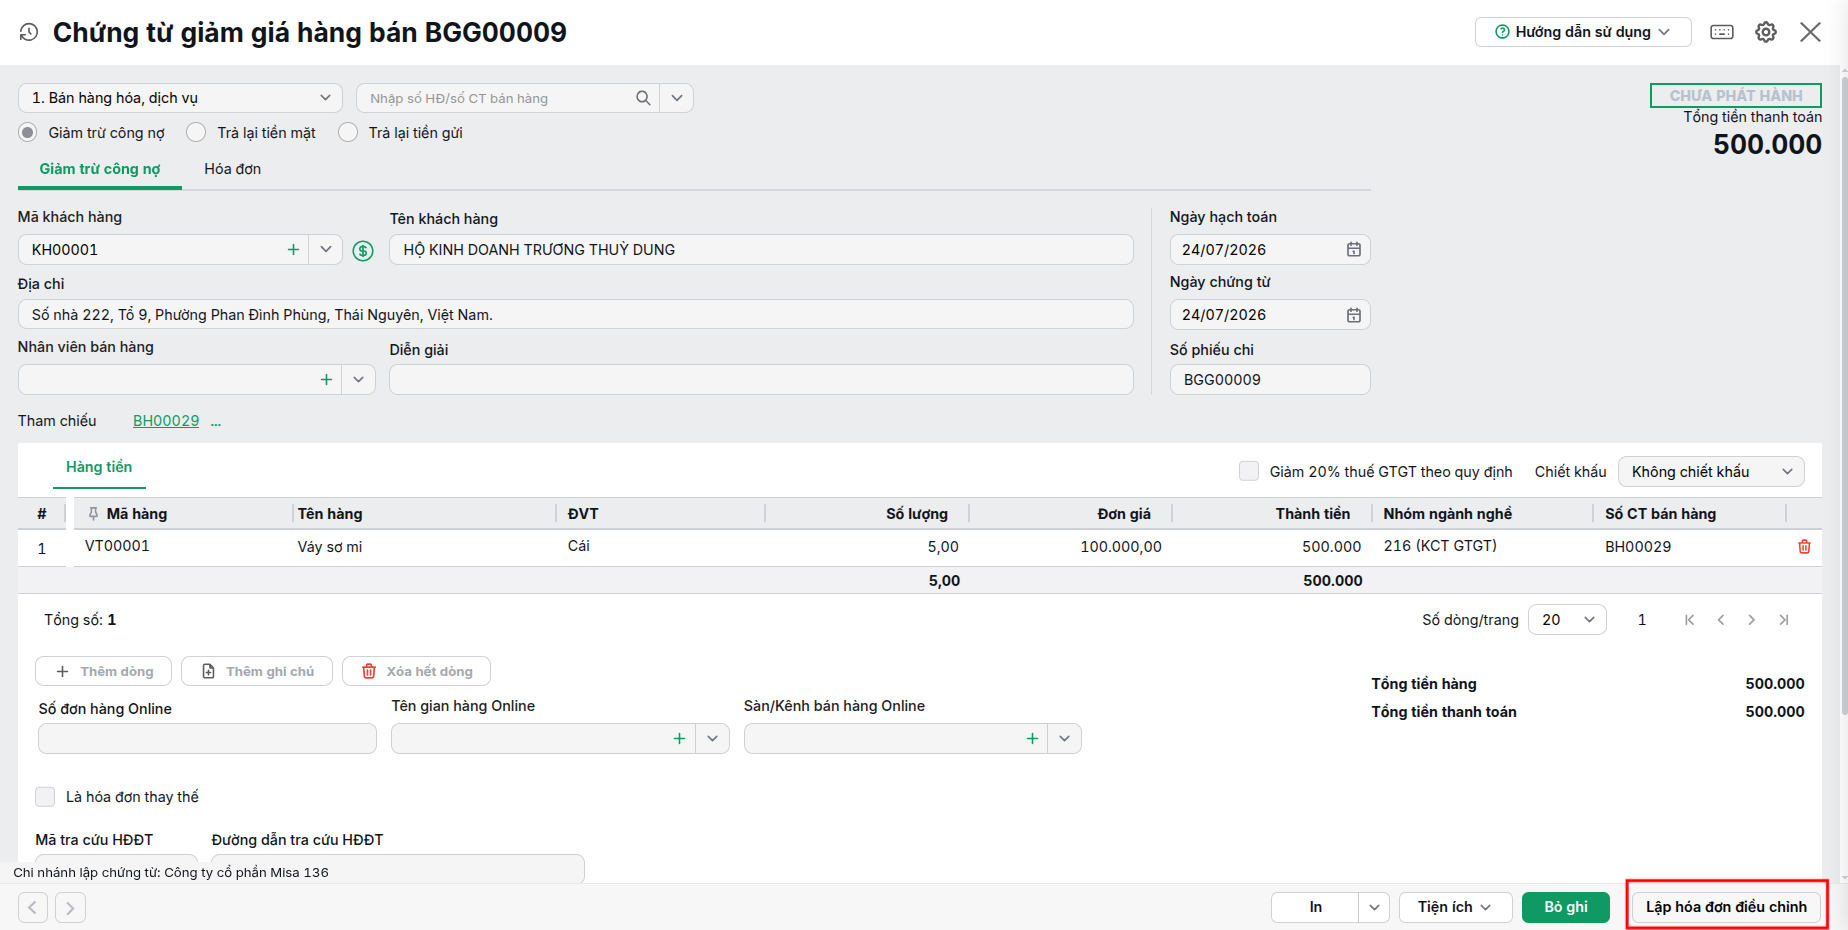Delete row Váy sơ mi with trash icon

[x=1804, y=547]
